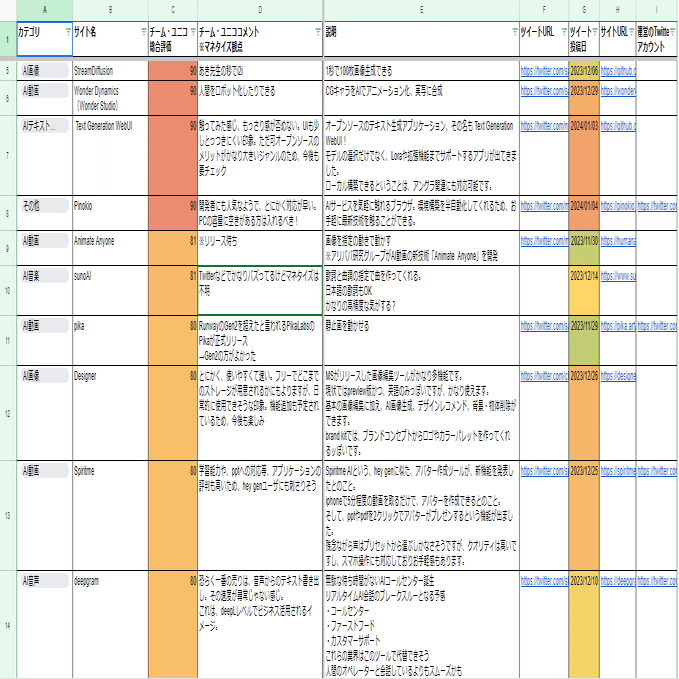Click the date cell 2023/11/29

(584, 340)
